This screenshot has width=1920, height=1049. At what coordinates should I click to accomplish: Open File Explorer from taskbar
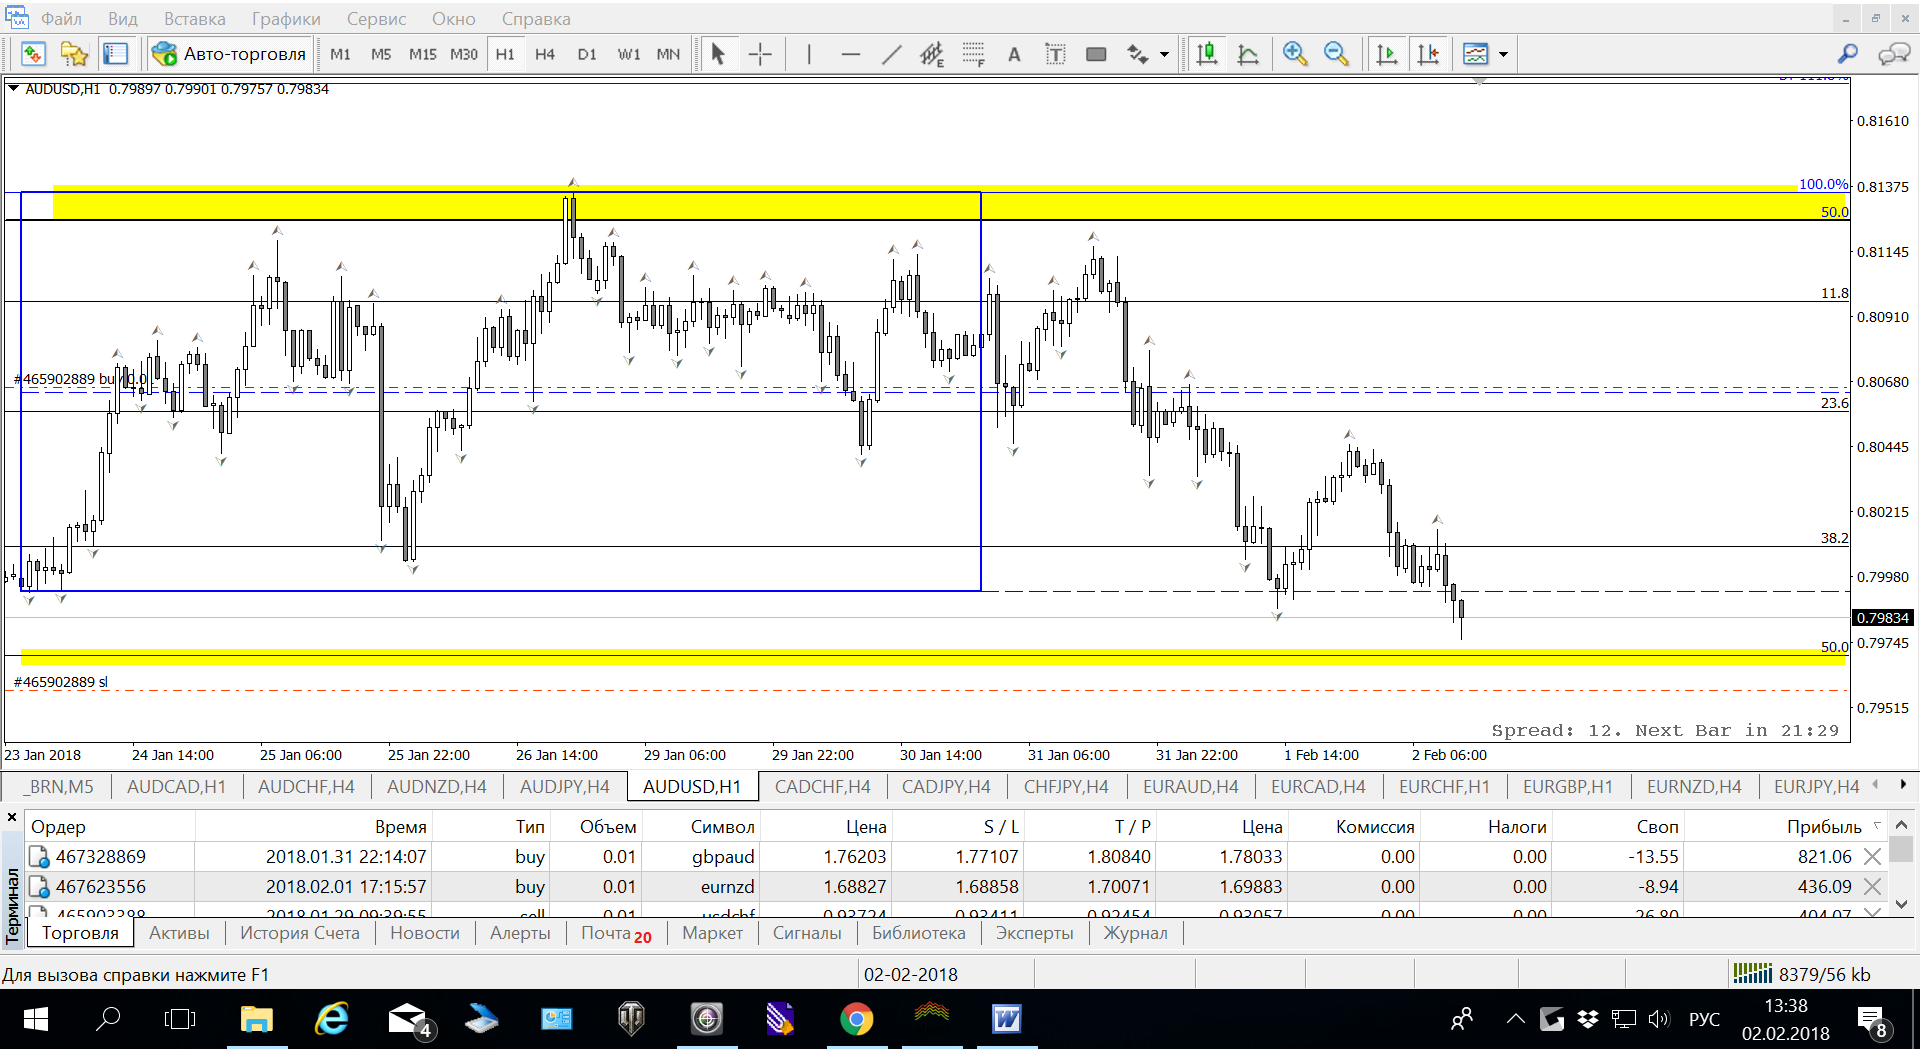pyautogui.click(x=257, y=1019)
